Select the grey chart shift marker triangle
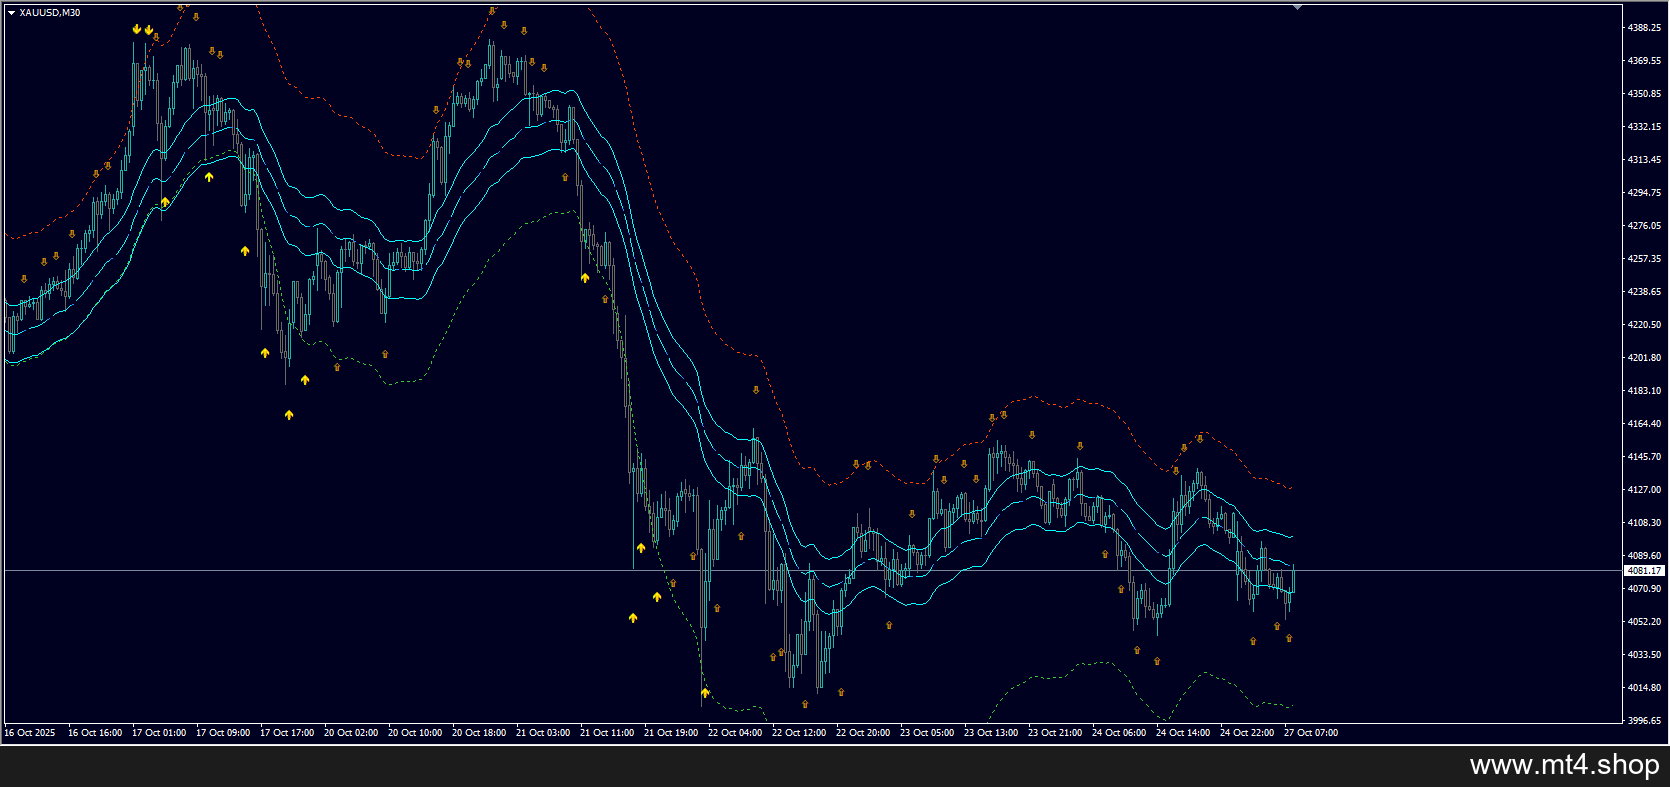 click(x=1297, y=7)
